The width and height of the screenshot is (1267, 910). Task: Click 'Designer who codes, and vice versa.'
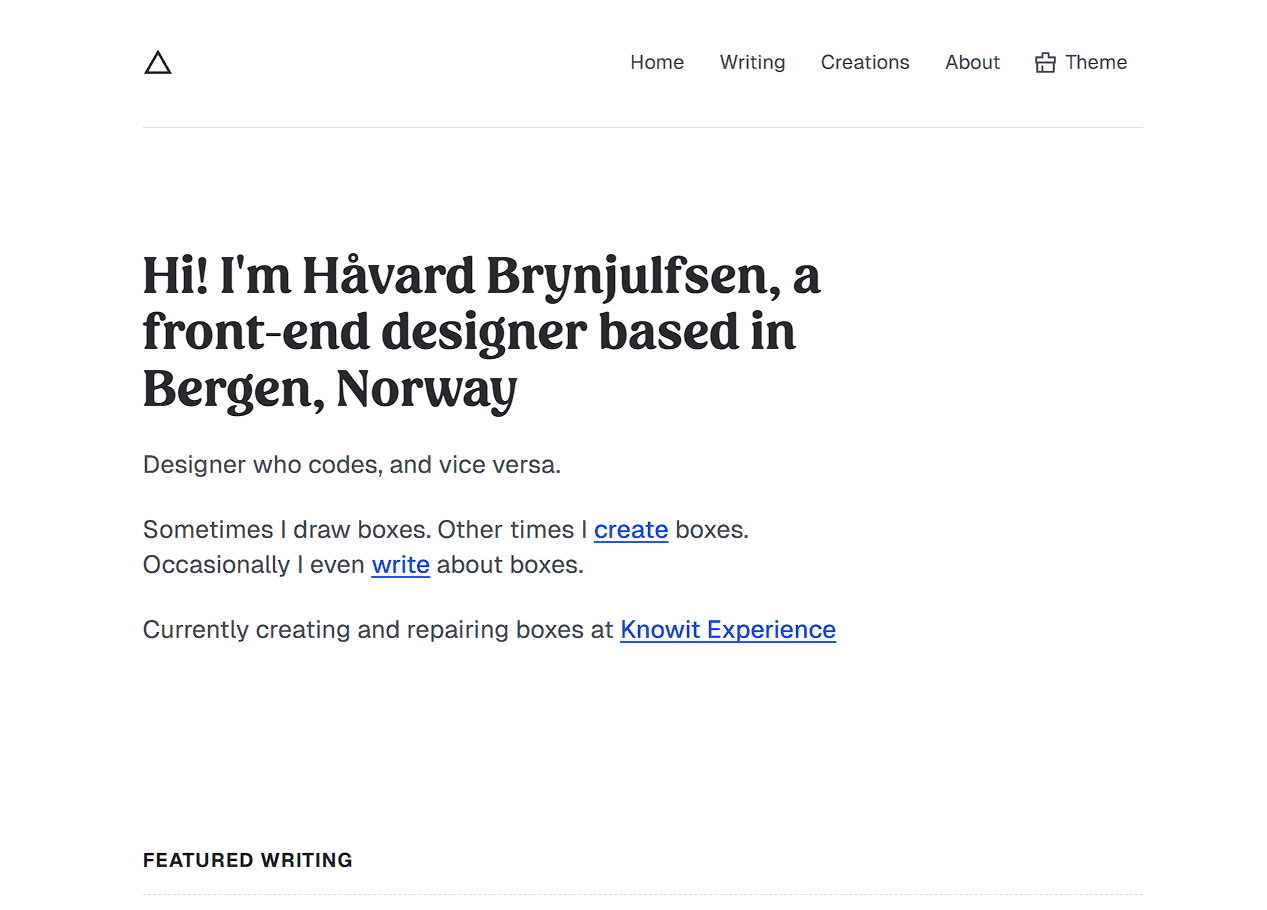(x=352, y=465)
